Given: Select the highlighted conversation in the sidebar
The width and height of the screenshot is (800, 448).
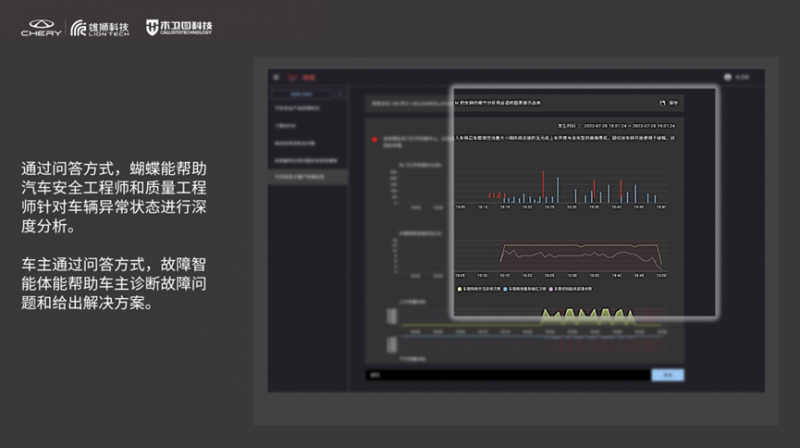Looking at the screenshot, I should point(308,177).
